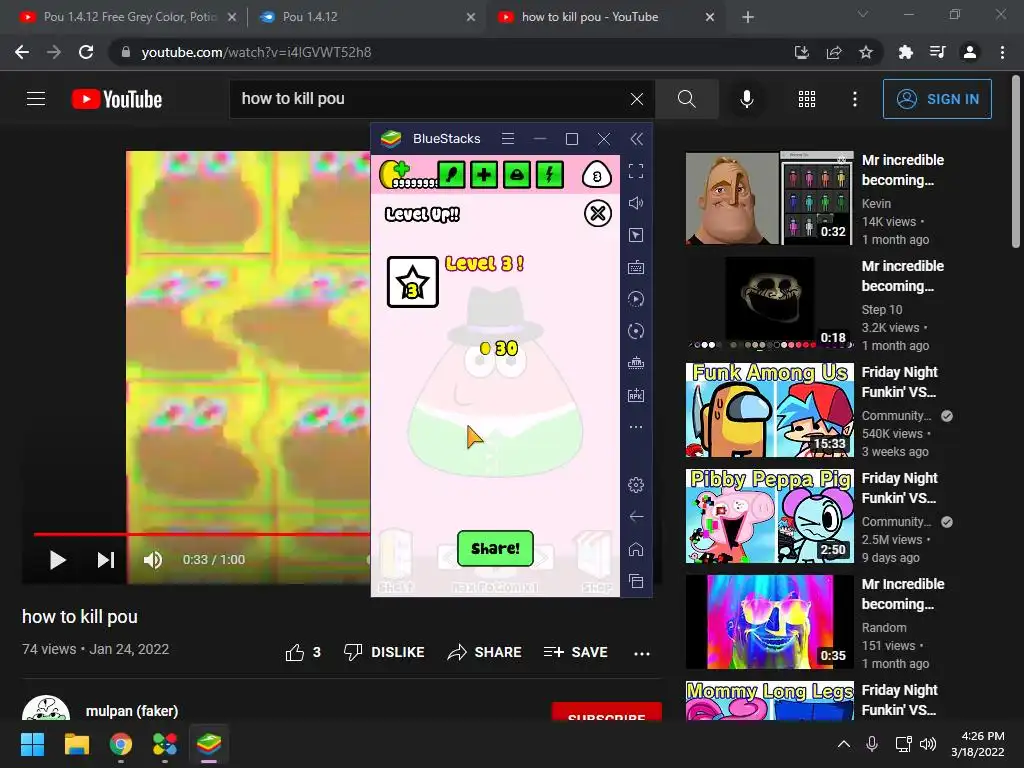
Task: Click the Pou green fun status icon
Action: coord(517,174)
